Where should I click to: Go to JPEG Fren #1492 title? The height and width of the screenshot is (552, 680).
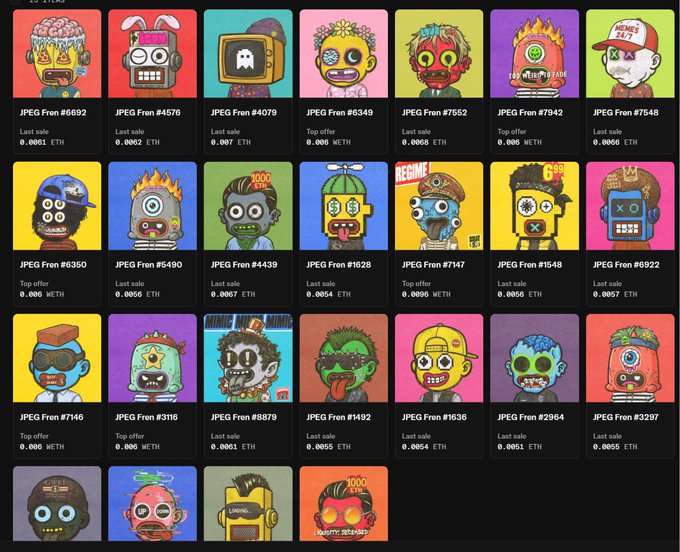pos(339,417)
